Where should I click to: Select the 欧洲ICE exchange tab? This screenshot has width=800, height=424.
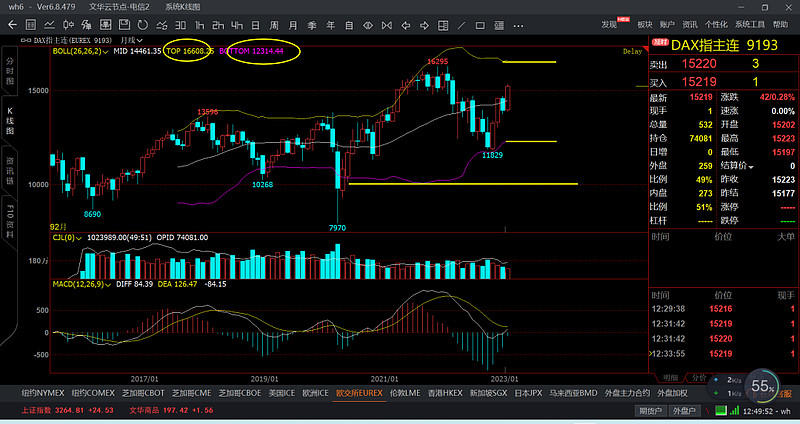coord(315,393)
